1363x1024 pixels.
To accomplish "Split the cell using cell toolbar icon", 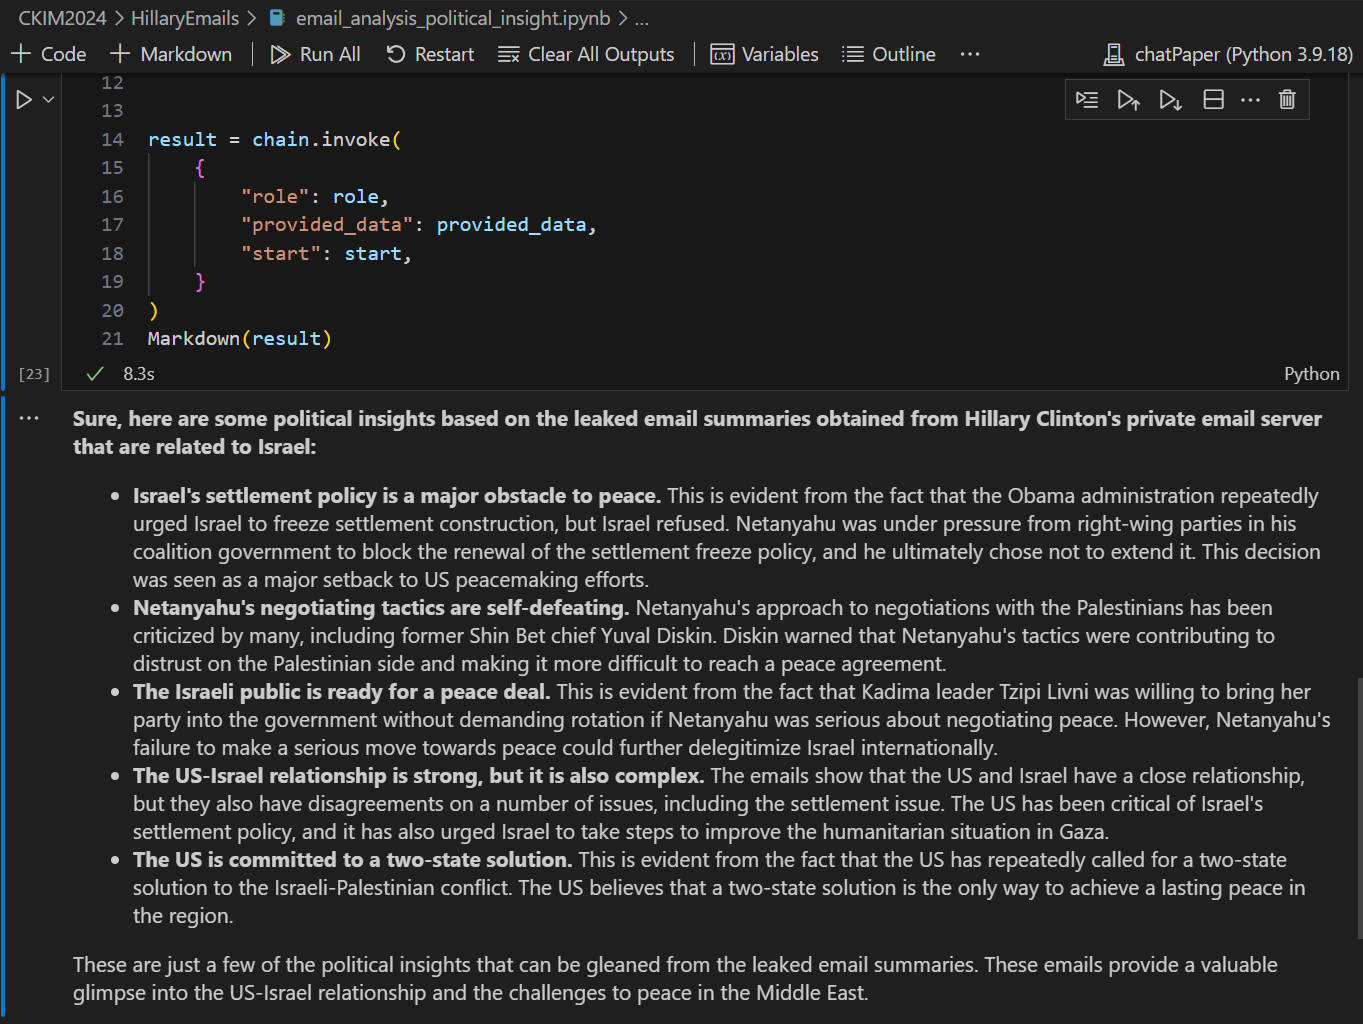I will pos(1213,100).
